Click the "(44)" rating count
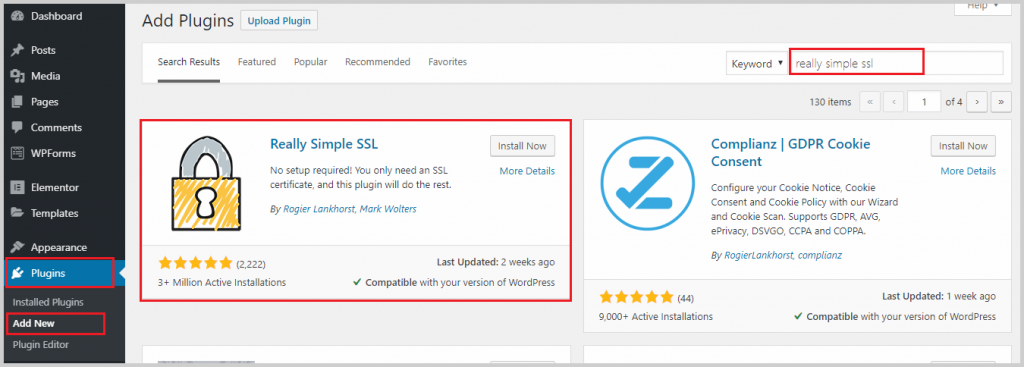Viewport: 1024px width, 367px height. click(x=685, y=298)
